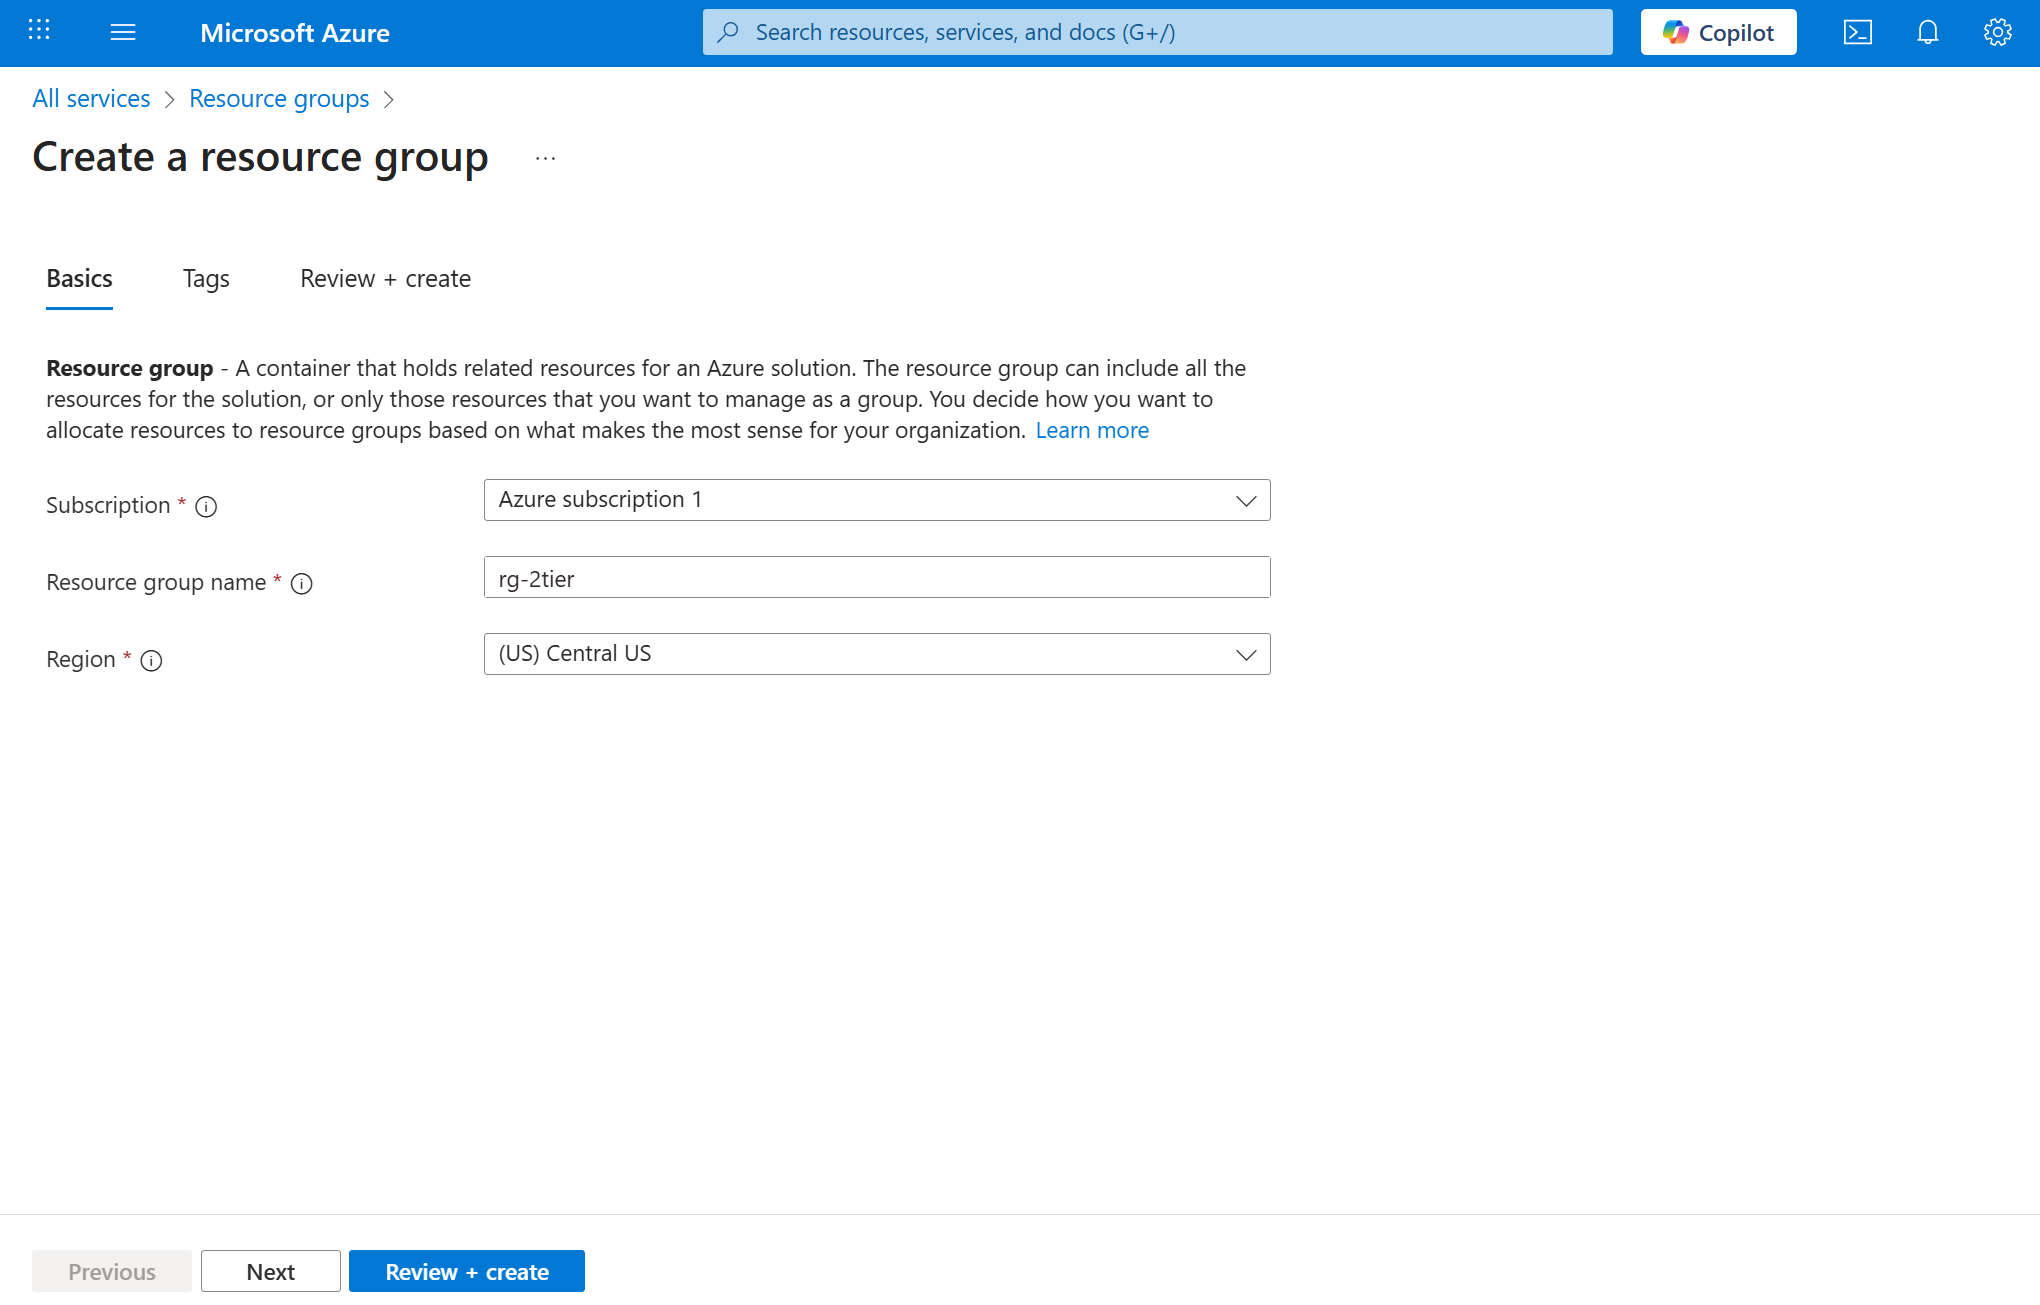The height and width of the screenshot is (1305, 2040).
Task: Click the Learn more link
Action: point(1092,430)
